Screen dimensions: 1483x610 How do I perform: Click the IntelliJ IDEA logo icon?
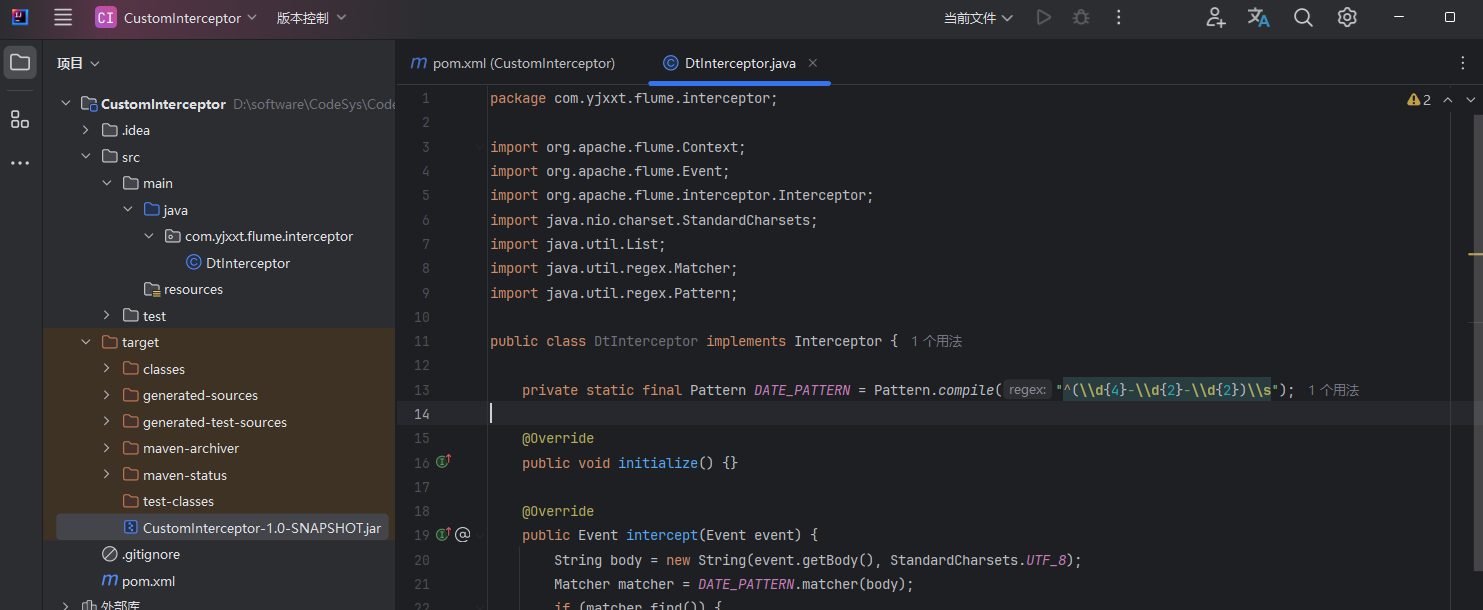pyautogui.click(x=19, y=17)
